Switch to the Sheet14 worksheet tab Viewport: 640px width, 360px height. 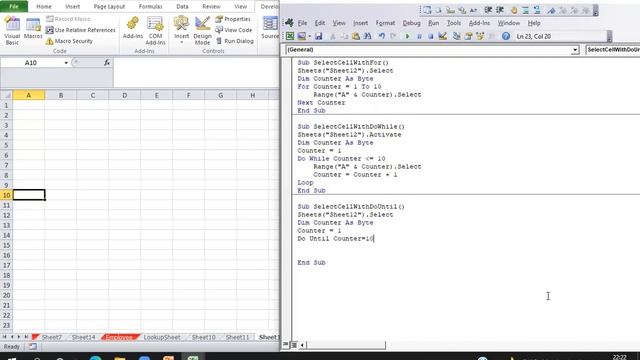(83, 337)
